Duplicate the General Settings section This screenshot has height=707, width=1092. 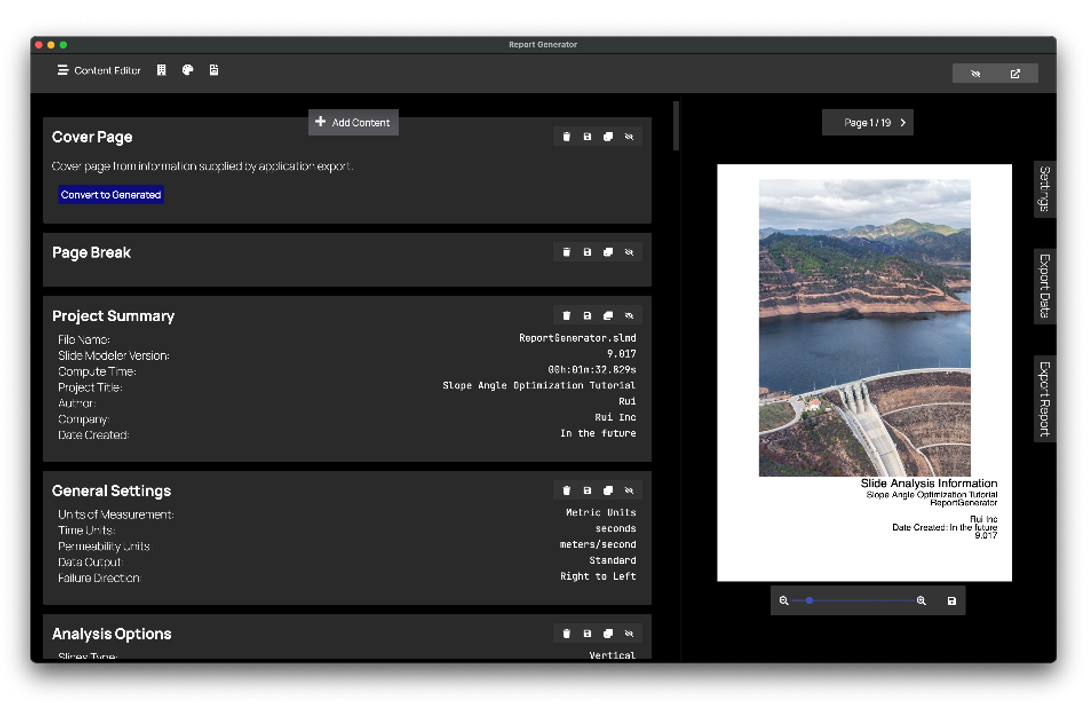pyautogui.click(x=608, y=491)
